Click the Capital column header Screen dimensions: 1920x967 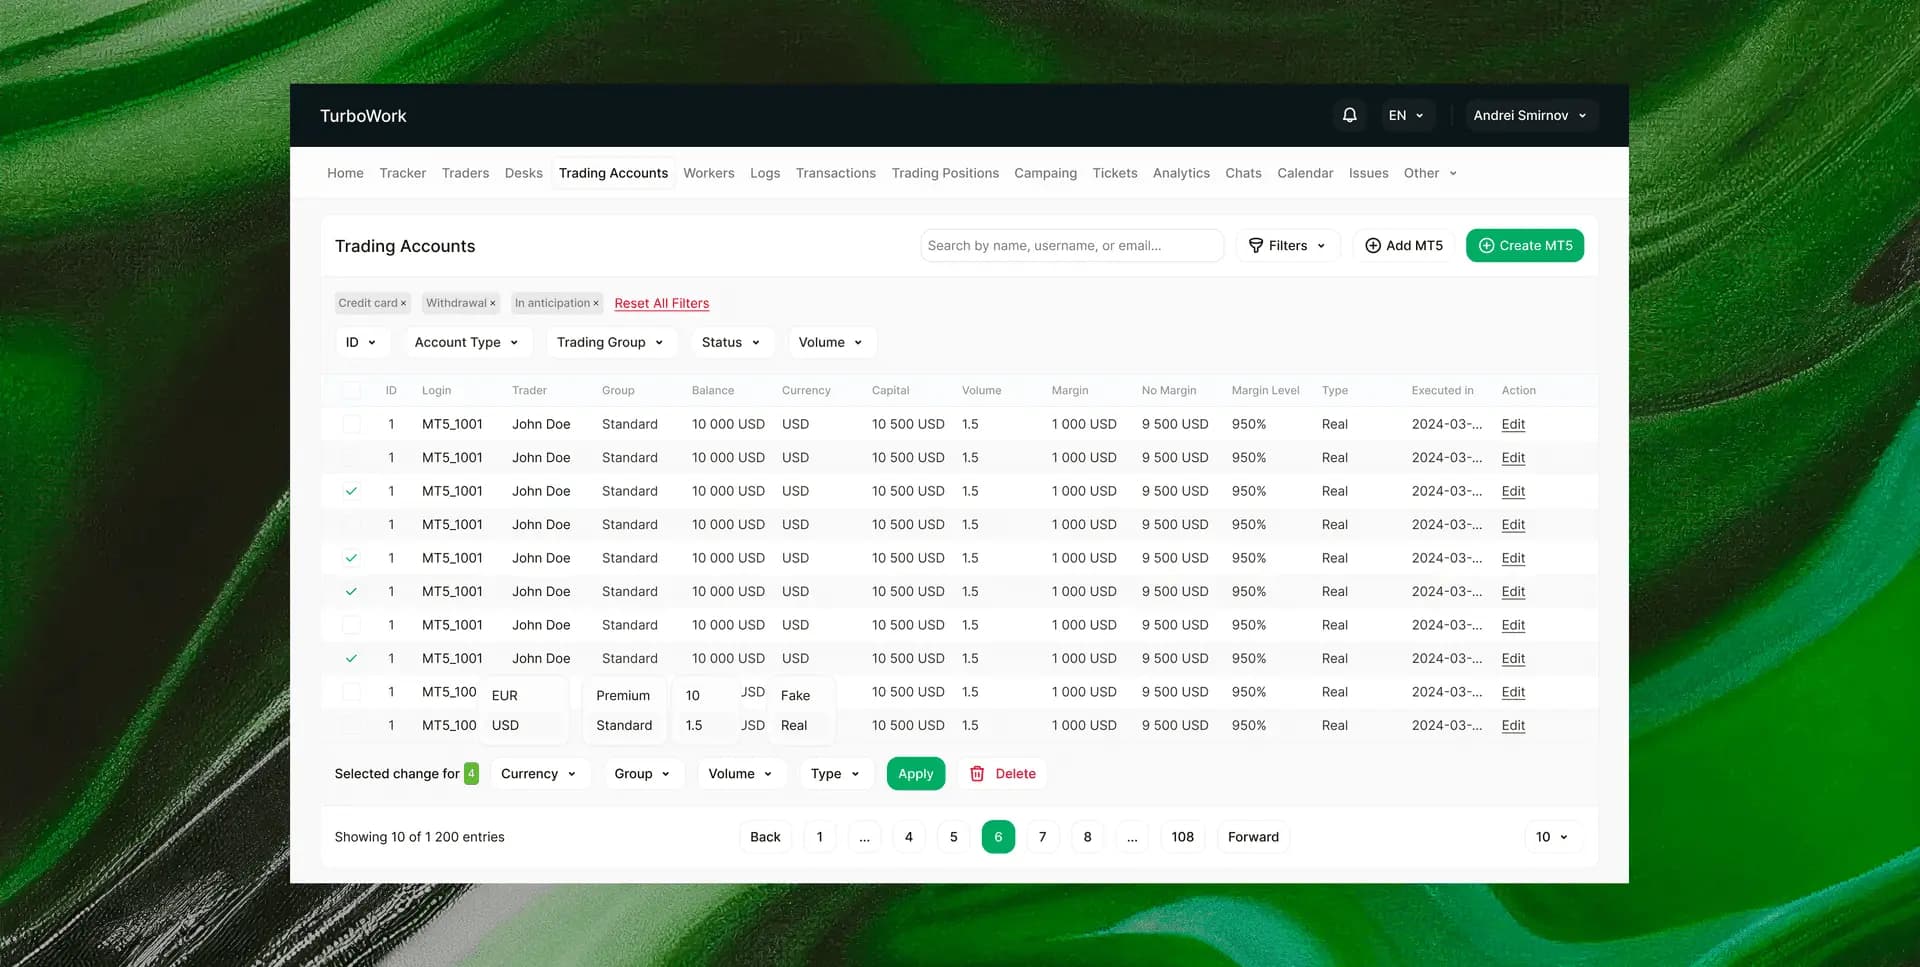pyautogui.click(x=890, y=390)
